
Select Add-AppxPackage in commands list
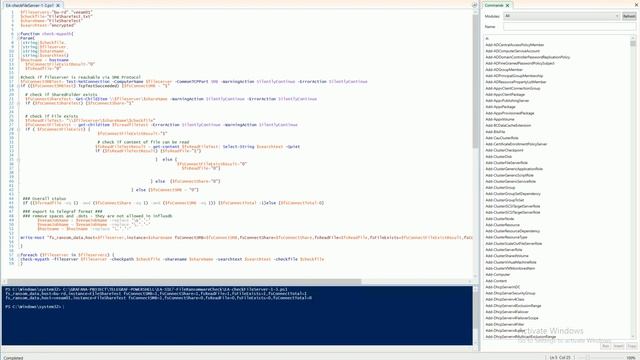(500, 107)
